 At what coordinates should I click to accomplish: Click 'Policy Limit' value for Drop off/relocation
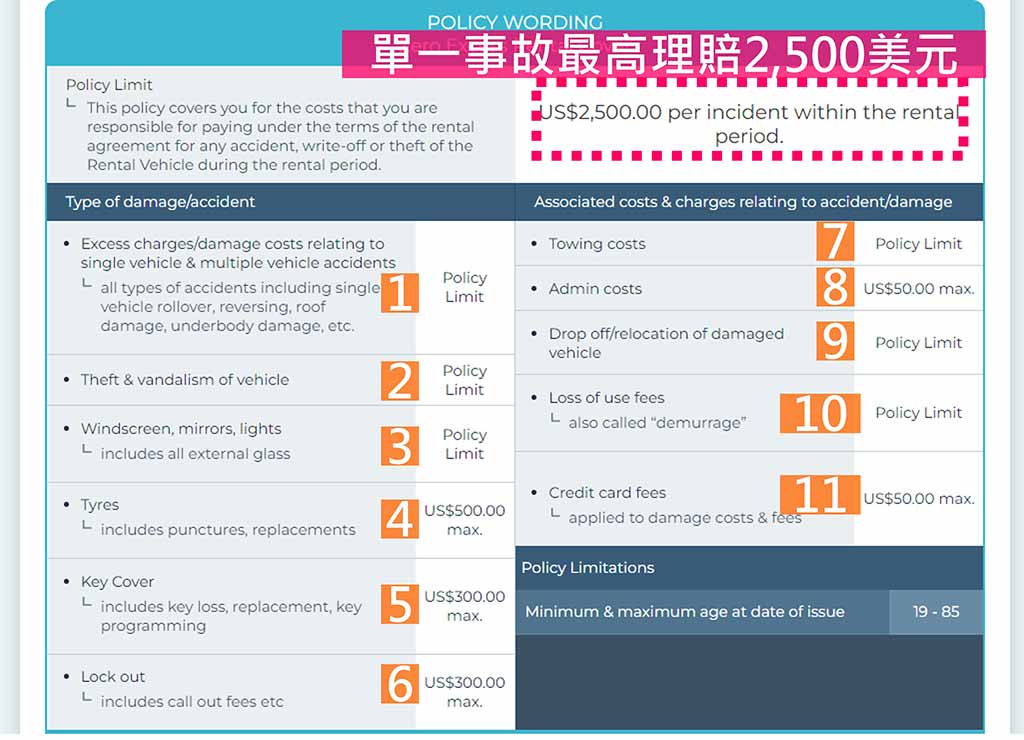918,343
